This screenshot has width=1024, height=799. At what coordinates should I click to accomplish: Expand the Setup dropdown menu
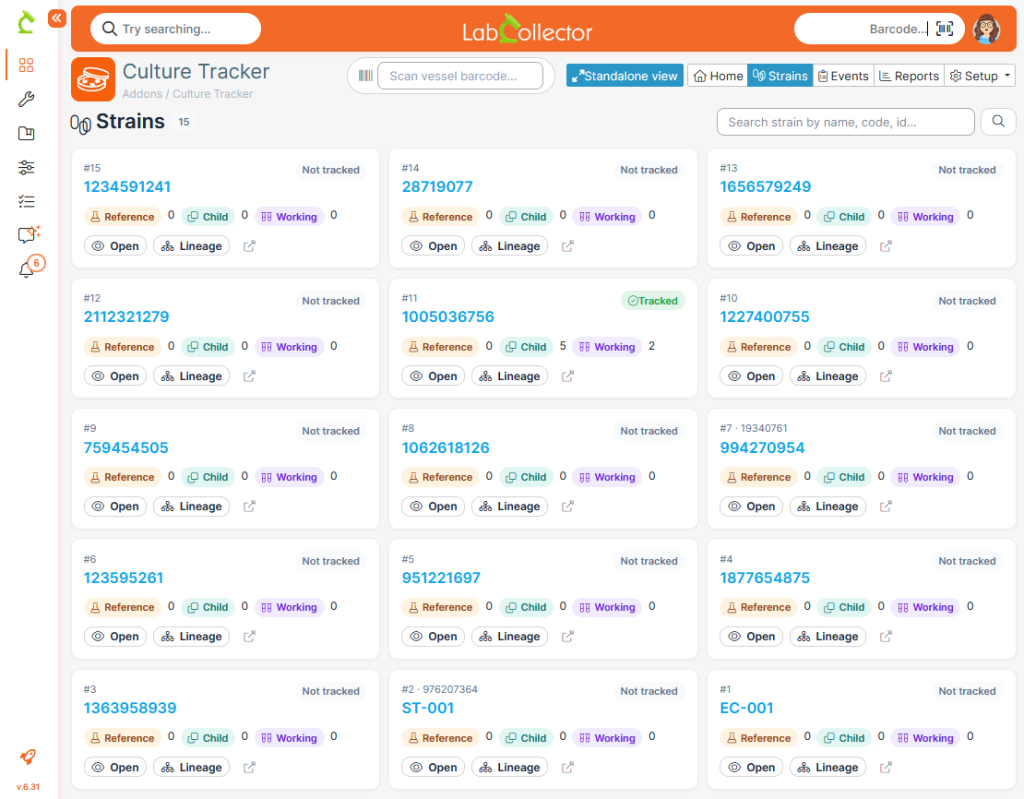[x=980, y=76]
